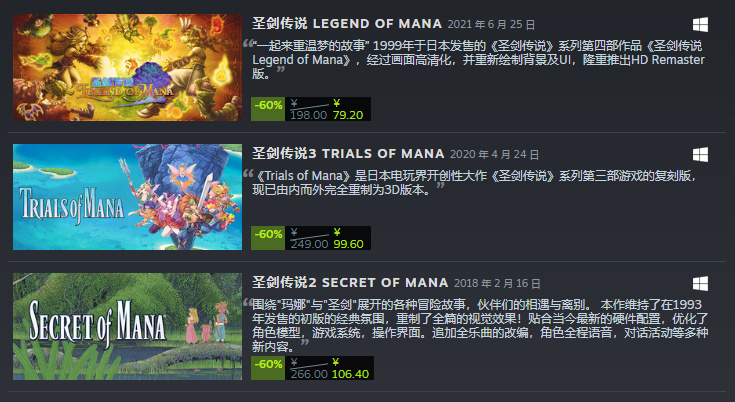This screenshot has width=735, height=402.
Task: Click the 2020 年 4 月 24 日 release date
Action: point(495,154)
